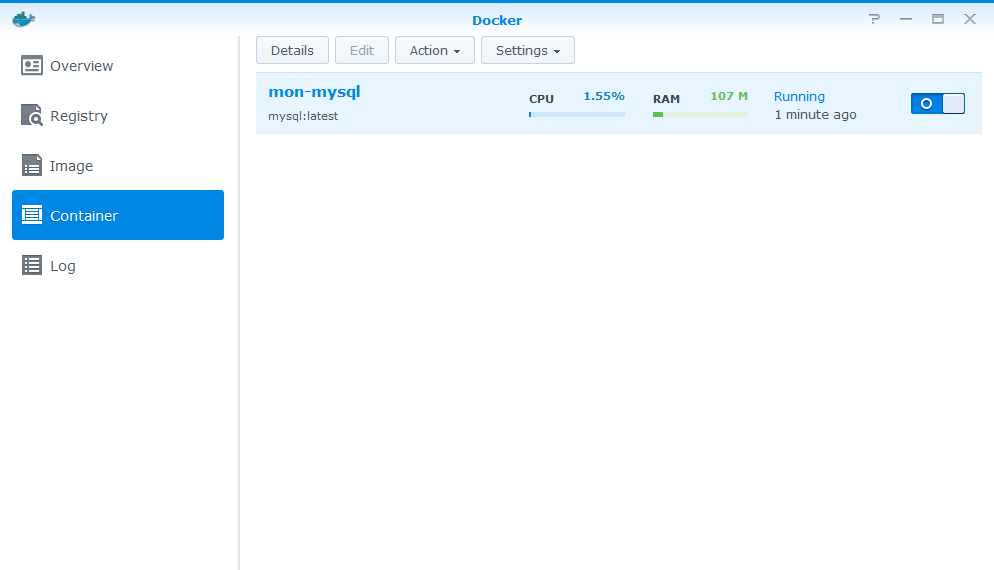Viewport: 994px width, 570px height.
Task: Click the mysql:latest image label
Action: [303, 116]
